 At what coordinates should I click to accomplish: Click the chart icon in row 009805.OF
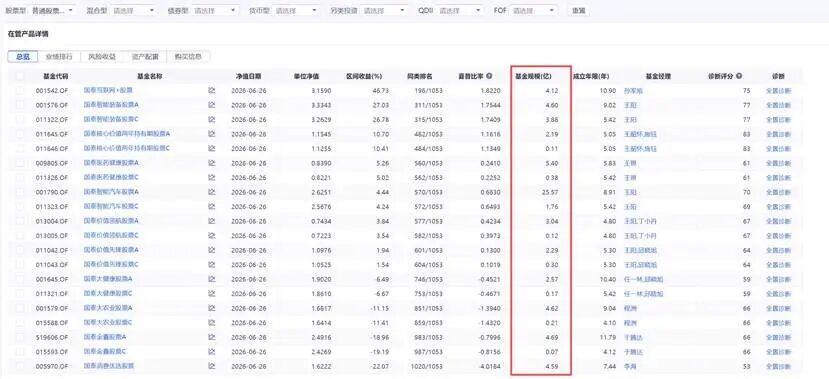212,163
